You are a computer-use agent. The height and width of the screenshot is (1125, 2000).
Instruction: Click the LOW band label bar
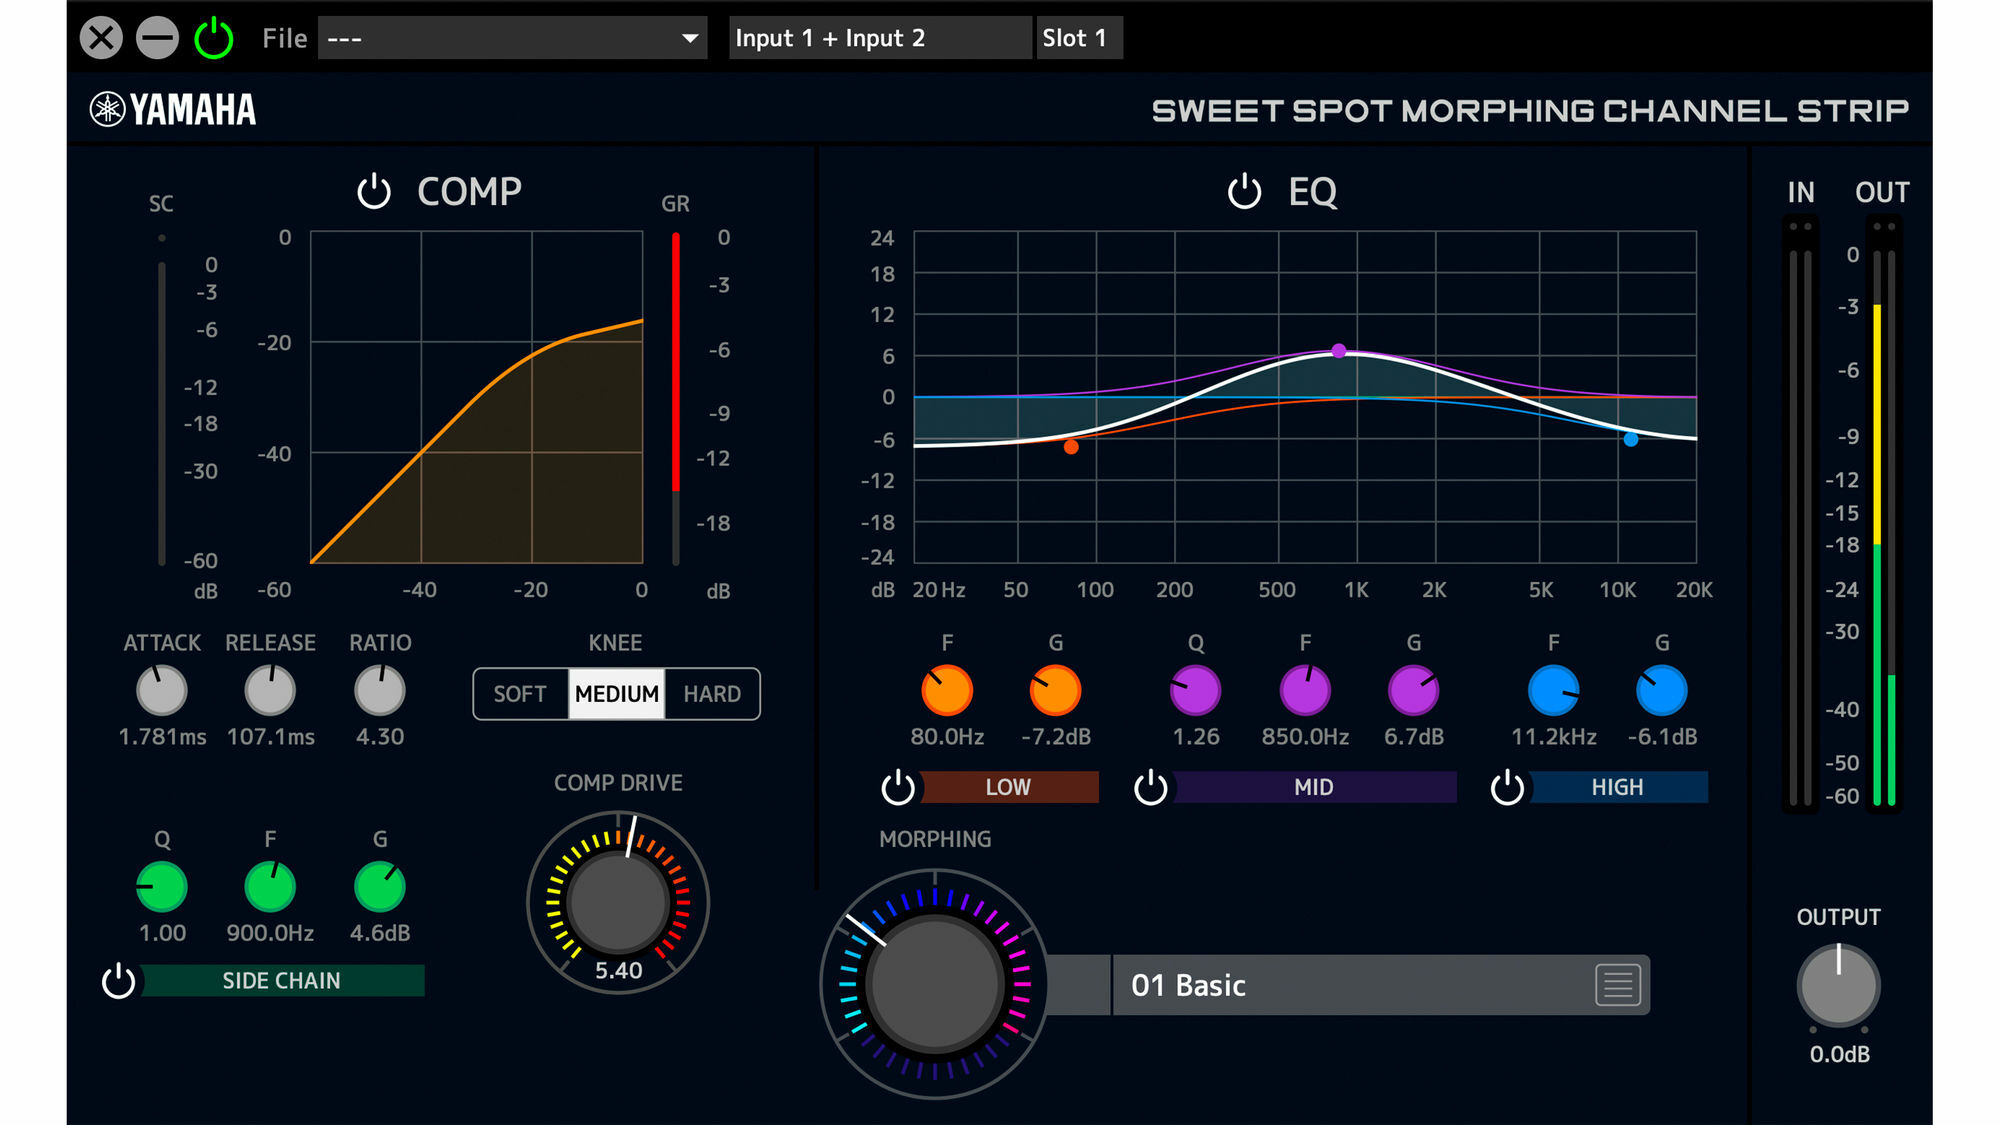click(x=1008, y=787)
